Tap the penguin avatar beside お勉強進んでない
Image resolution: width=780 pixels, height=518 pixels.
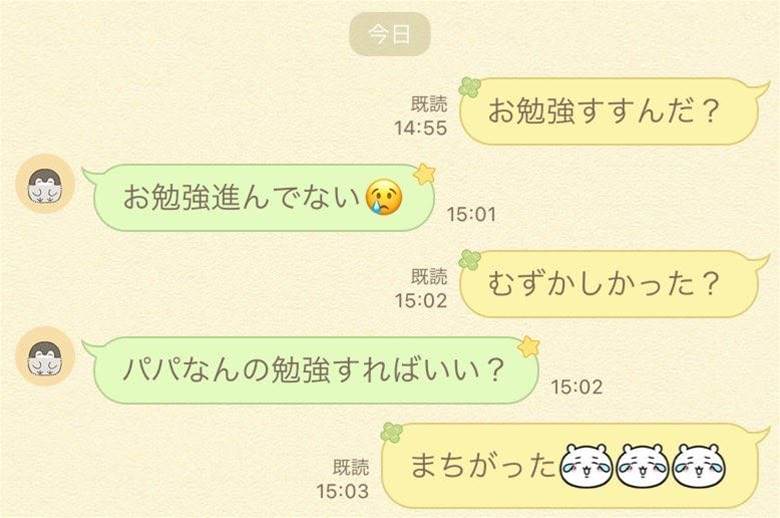pyautogui.click(x=45, y=184)
